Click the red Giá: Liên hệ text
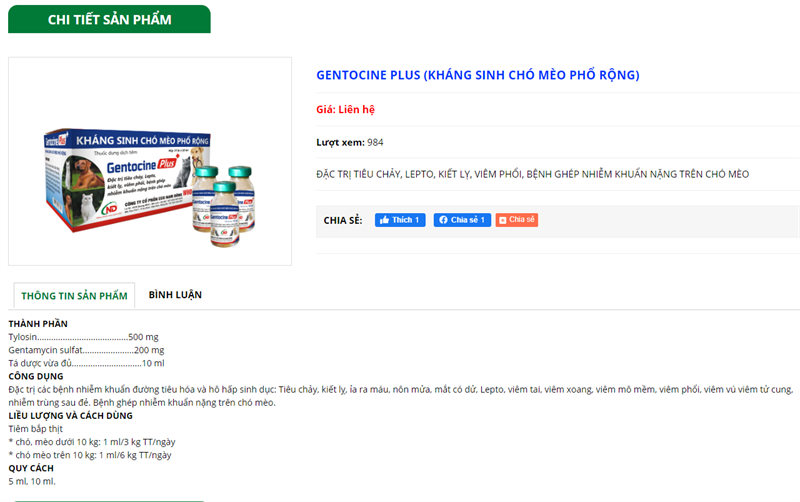This screenshot has height=502, width=800. click(x=345, y=110)
